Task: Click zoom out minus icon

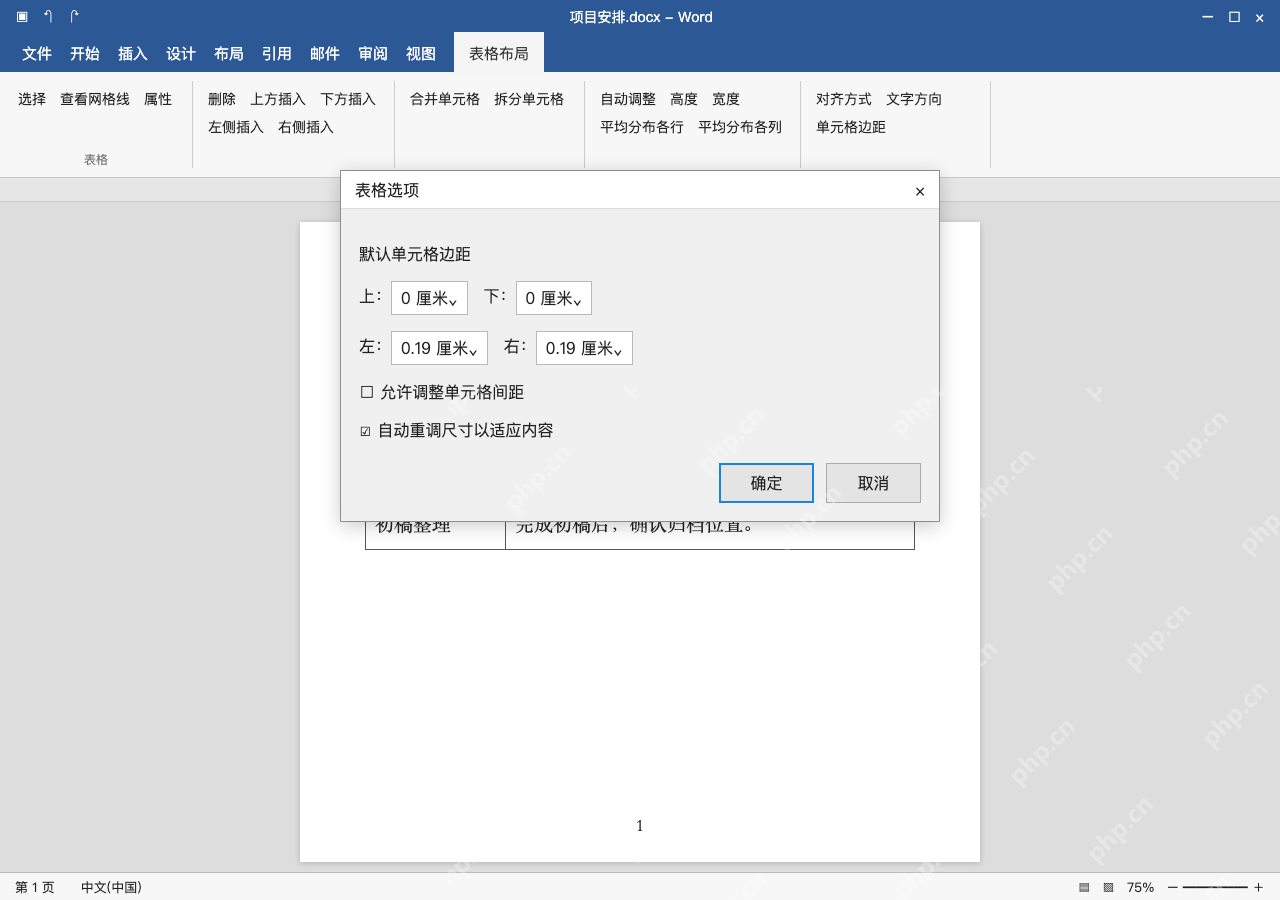Action: point(1173,887)
